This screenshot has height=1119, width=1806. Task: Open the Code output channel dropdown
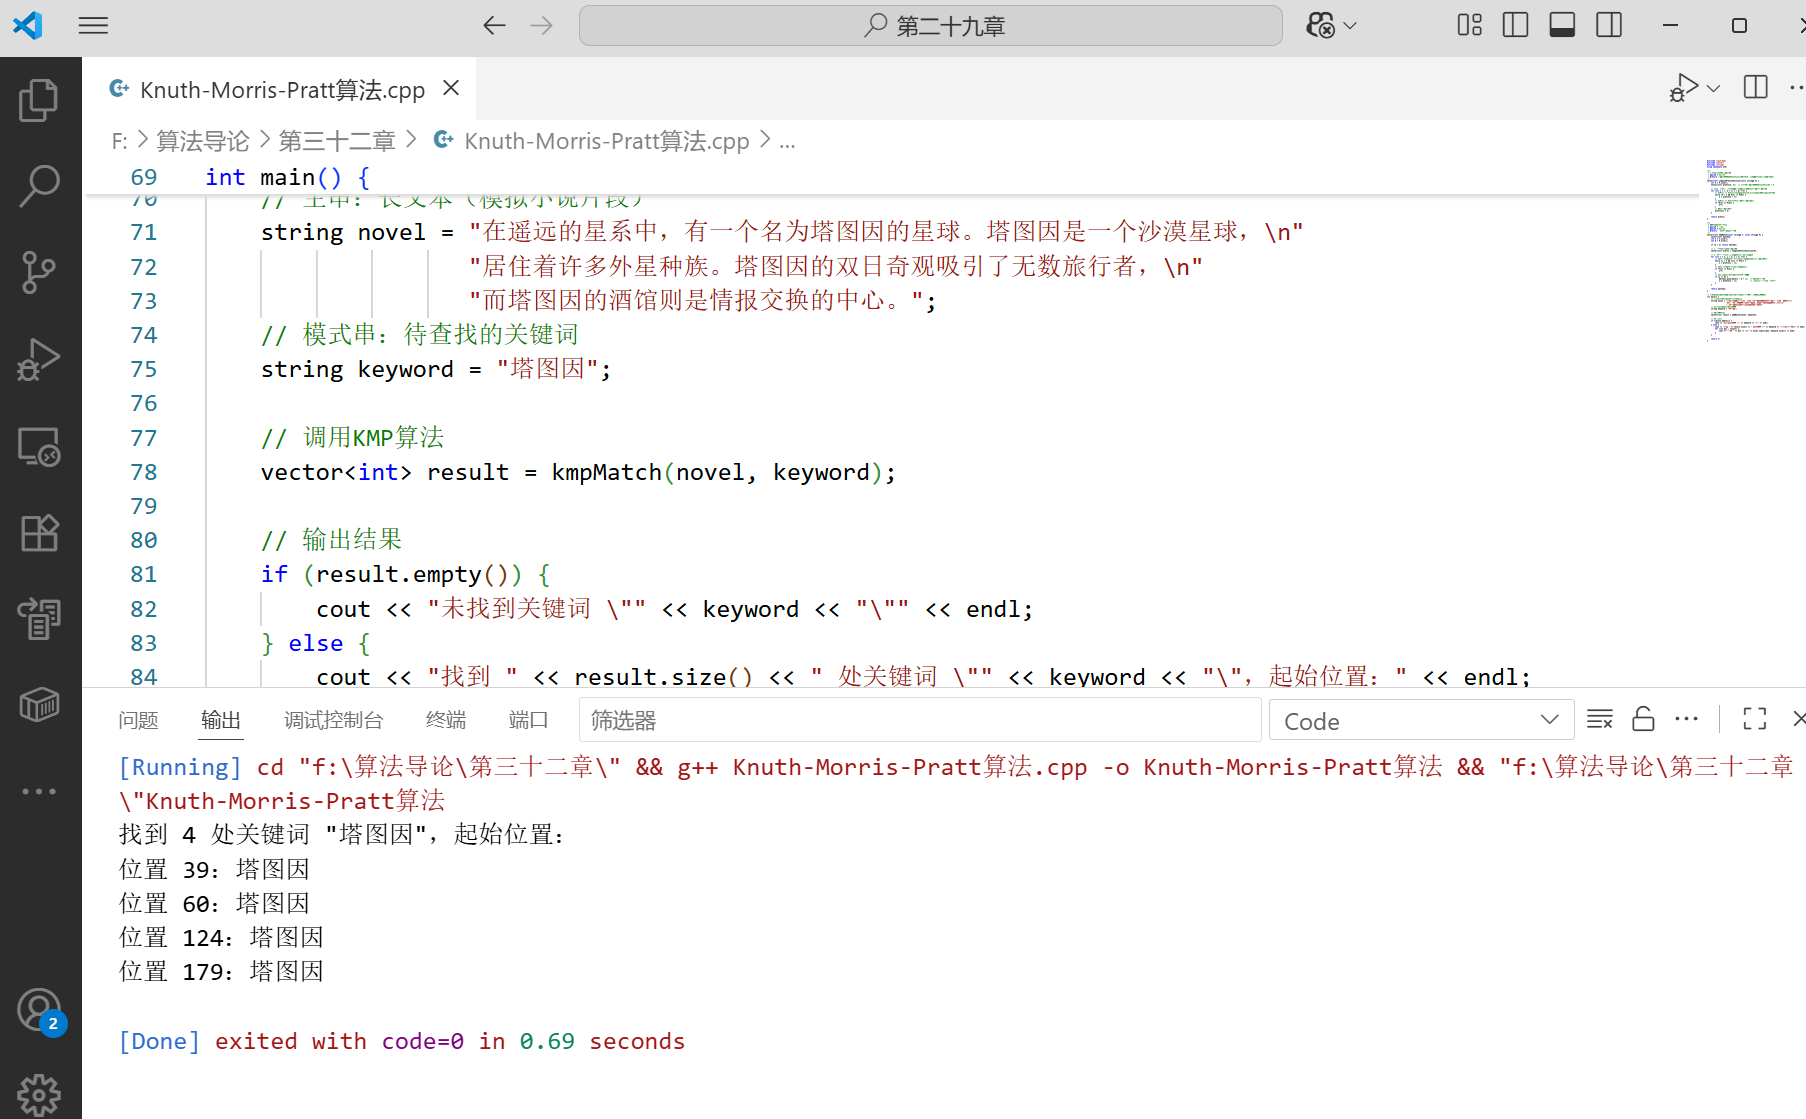[1421, 720]
